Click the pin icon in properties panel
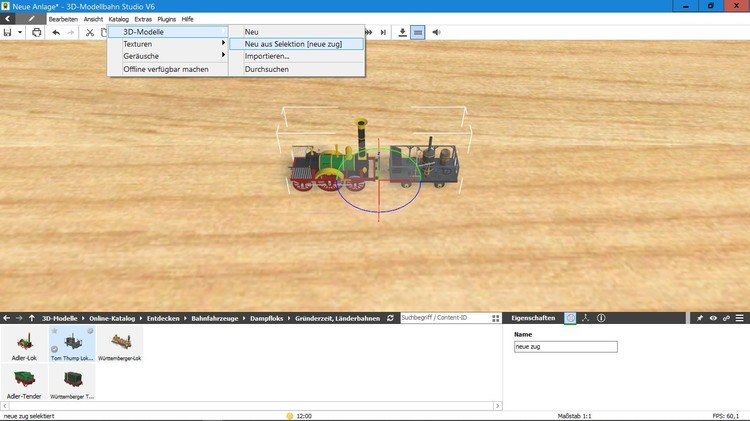This screenshot has width=750, height=421. point(700,318)
